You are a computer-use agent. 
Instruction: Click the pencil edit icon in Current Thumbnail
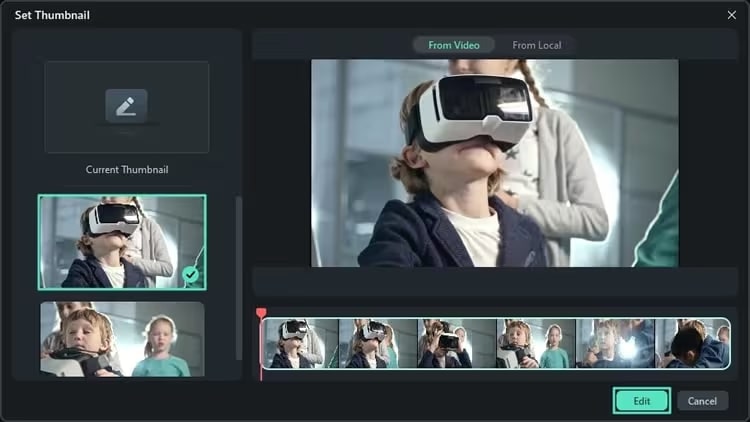(x=126, y=106)
